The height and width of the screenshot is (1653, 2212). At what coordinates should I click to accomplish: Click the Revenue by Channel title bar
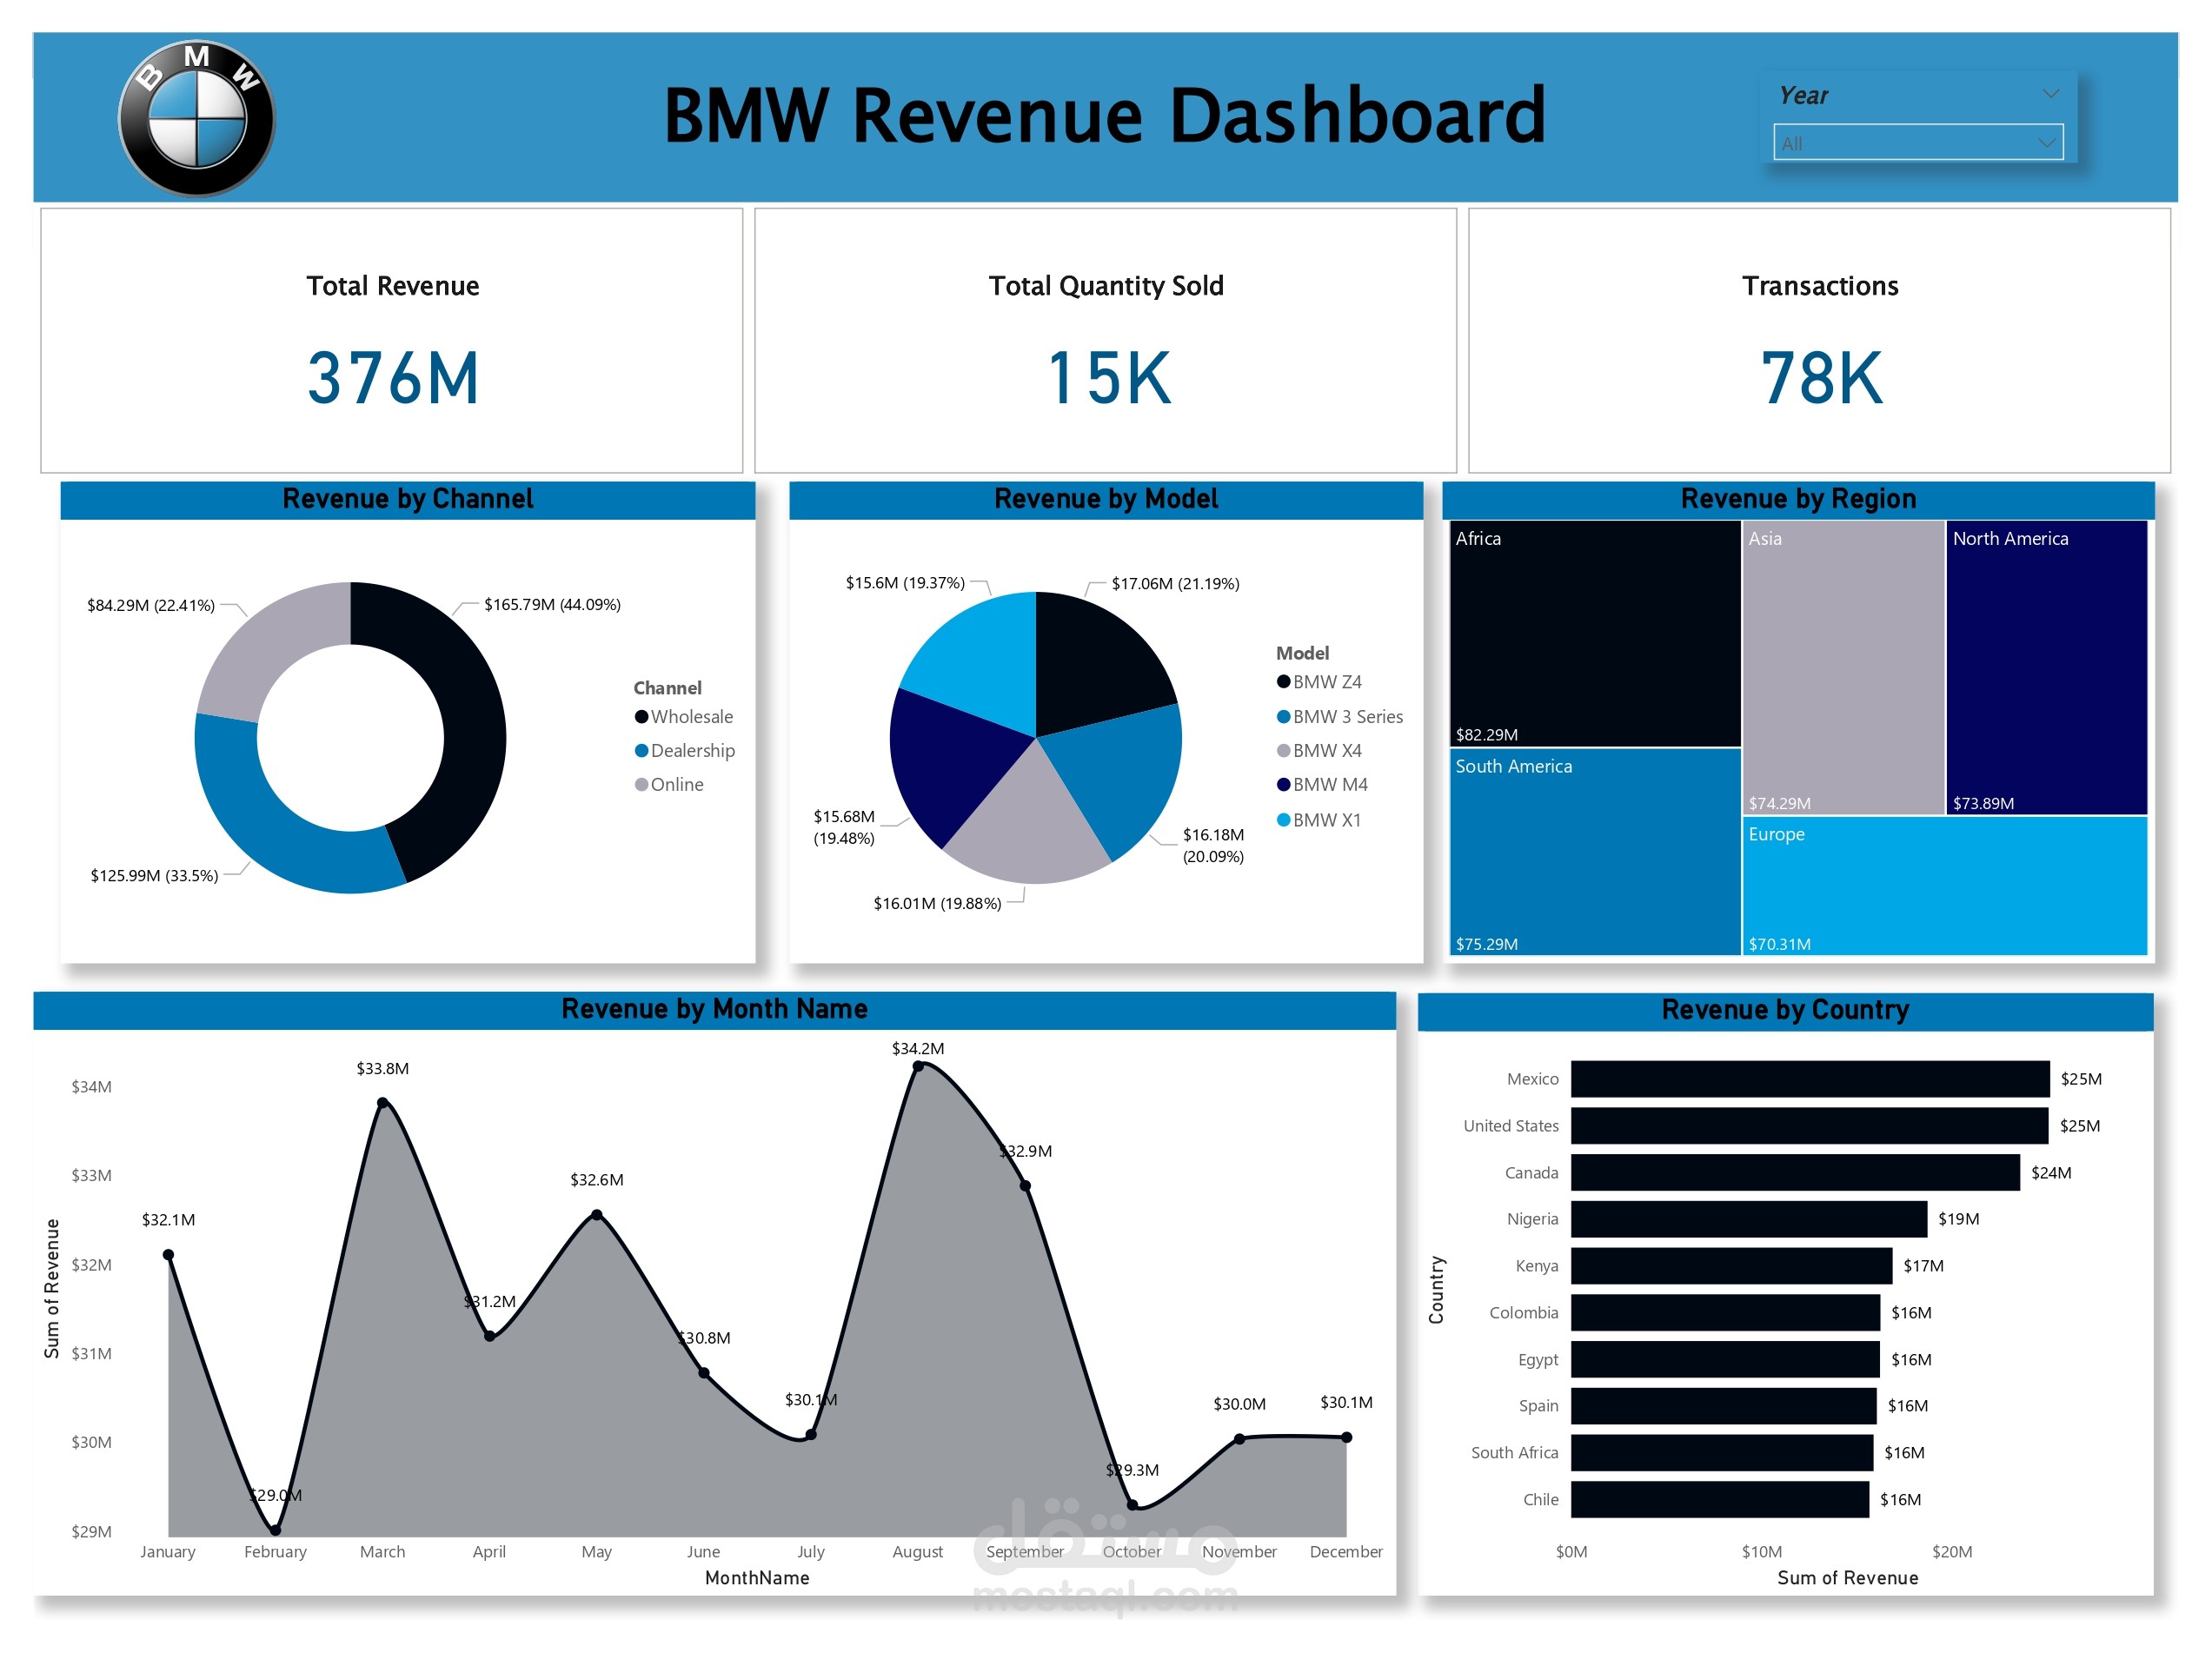(x=408, y=499)
